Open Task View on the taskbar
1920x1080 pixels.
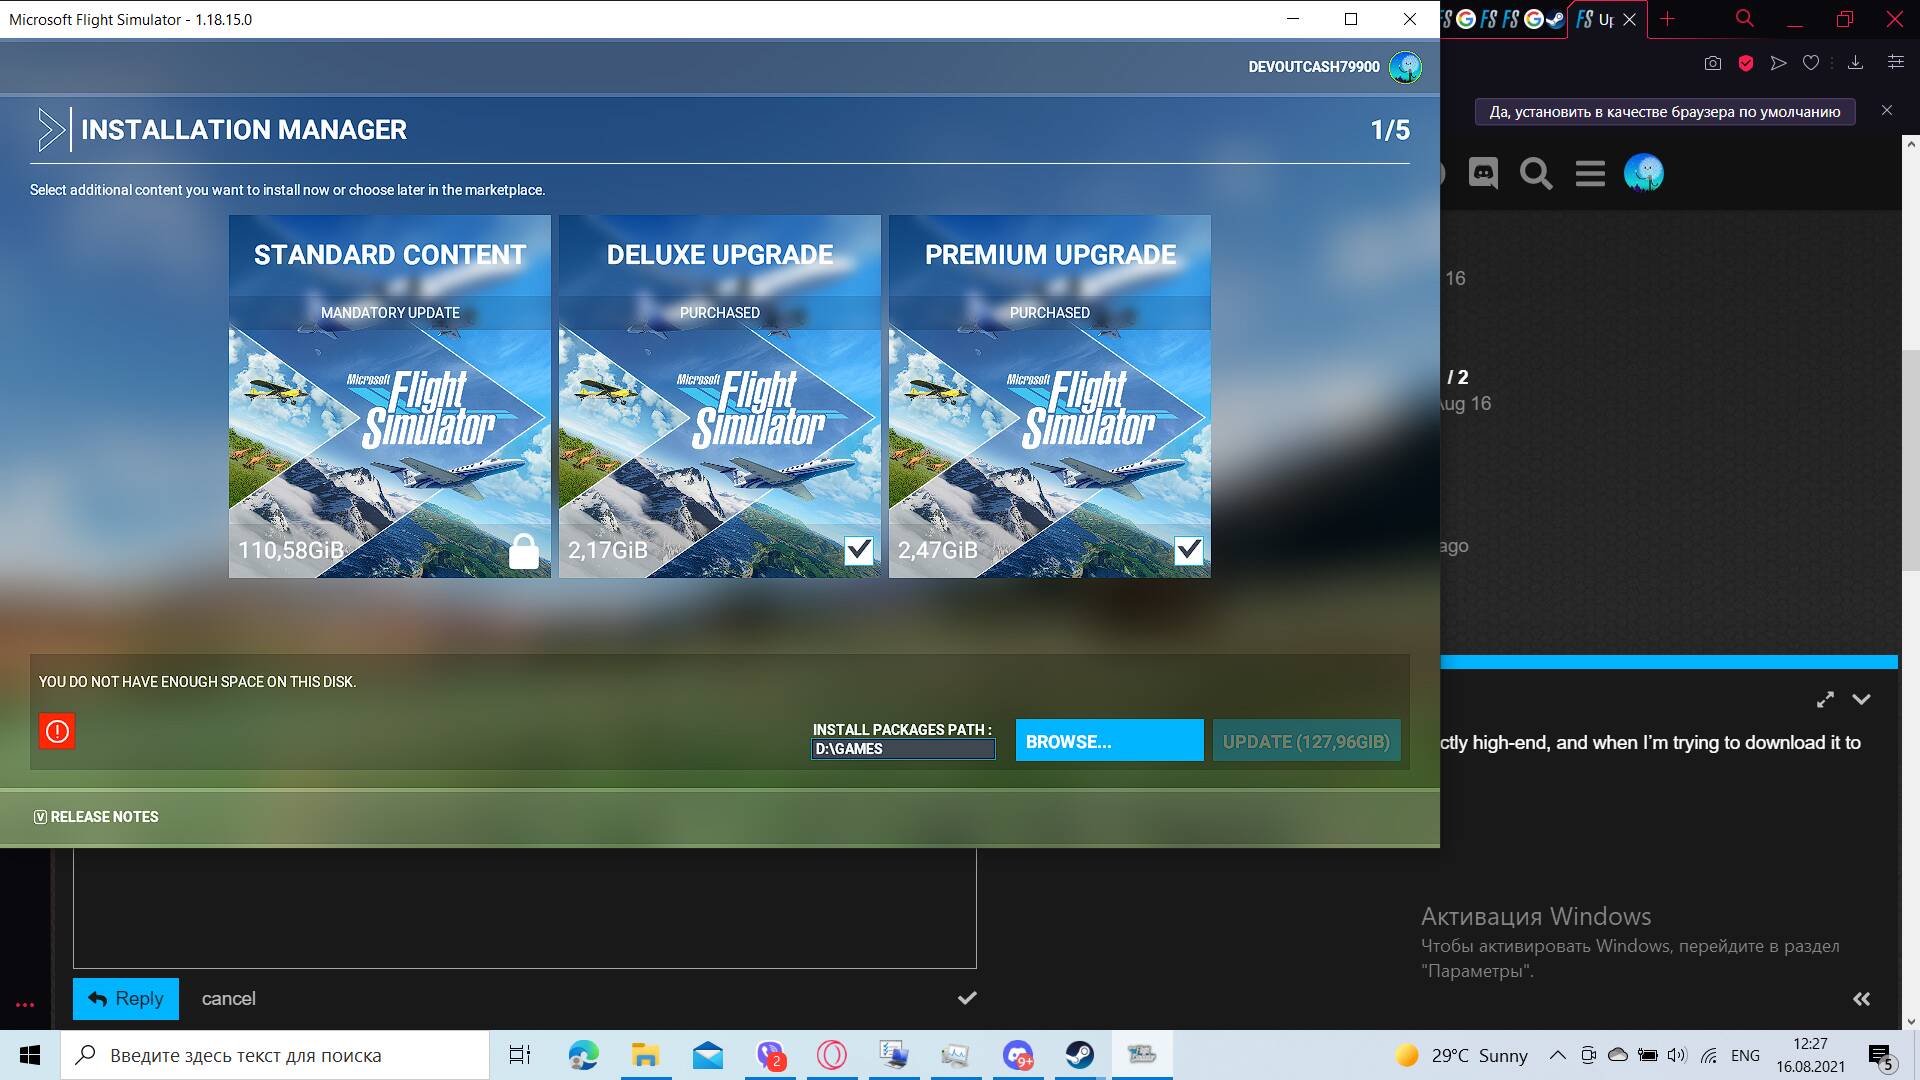(x=520, y=1055)
